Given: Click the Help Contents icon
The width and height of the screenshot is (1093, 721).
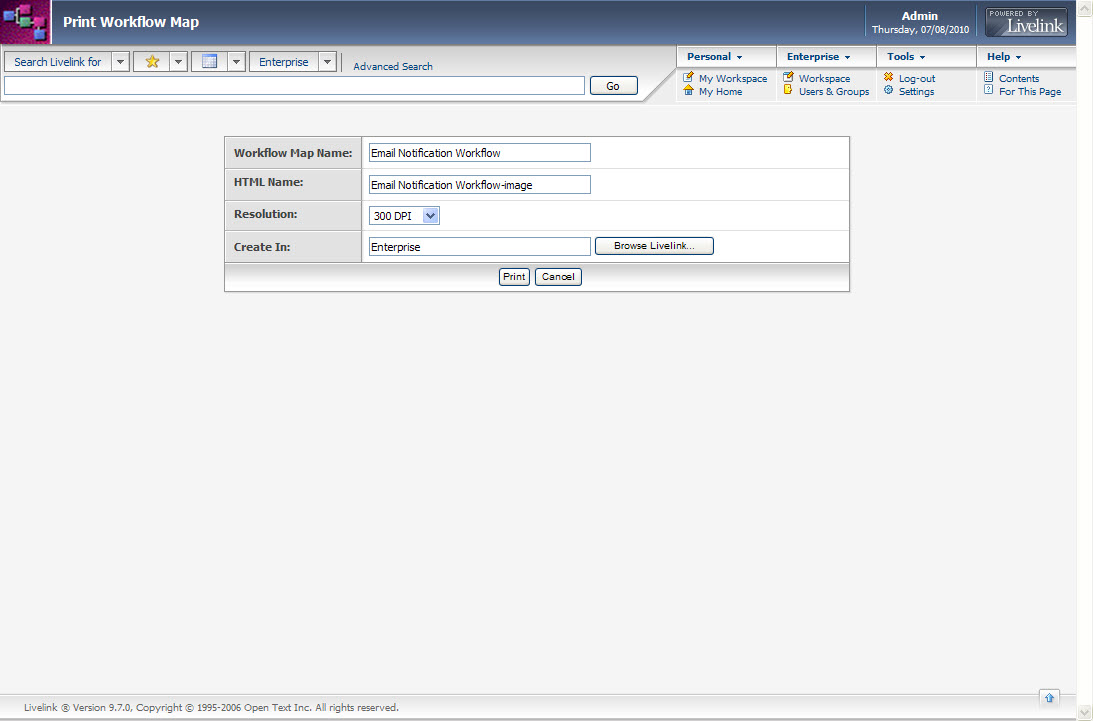Looking at the screenshot, I should pyautogui.click(x=988, y=78).
